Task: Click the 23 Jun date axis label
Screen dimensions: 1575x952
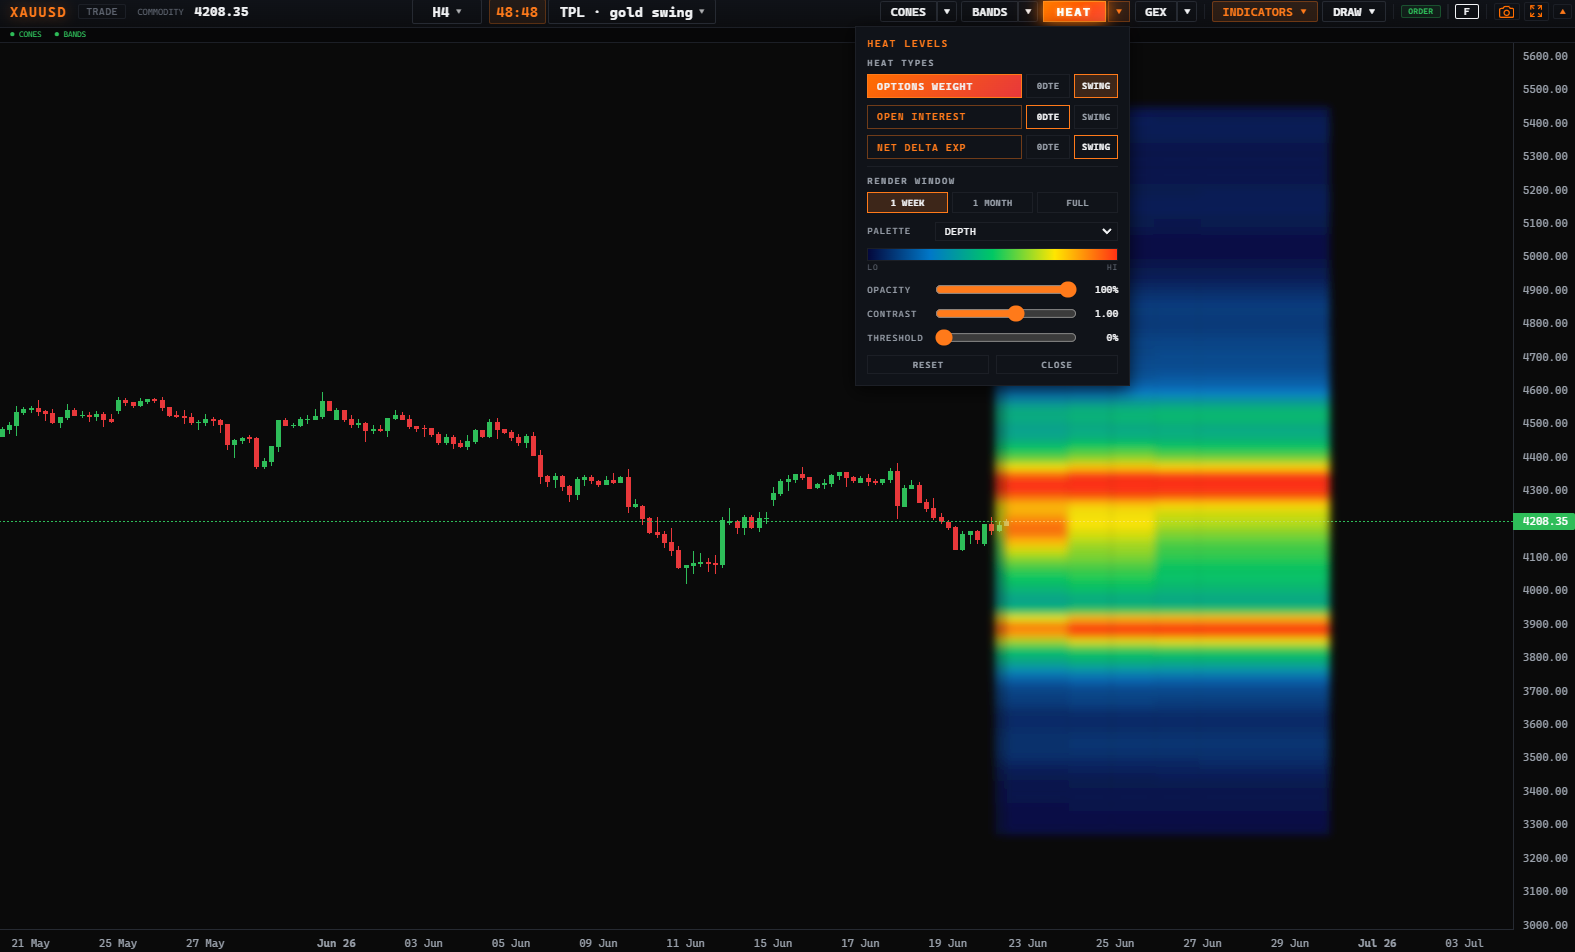Action: tap(1028, 943)
